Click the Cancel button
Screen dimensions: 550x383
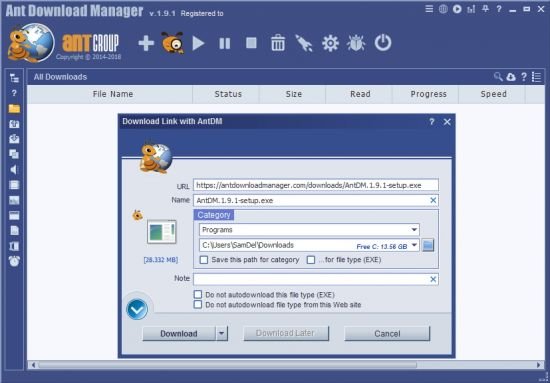click(x=387, y=334)
